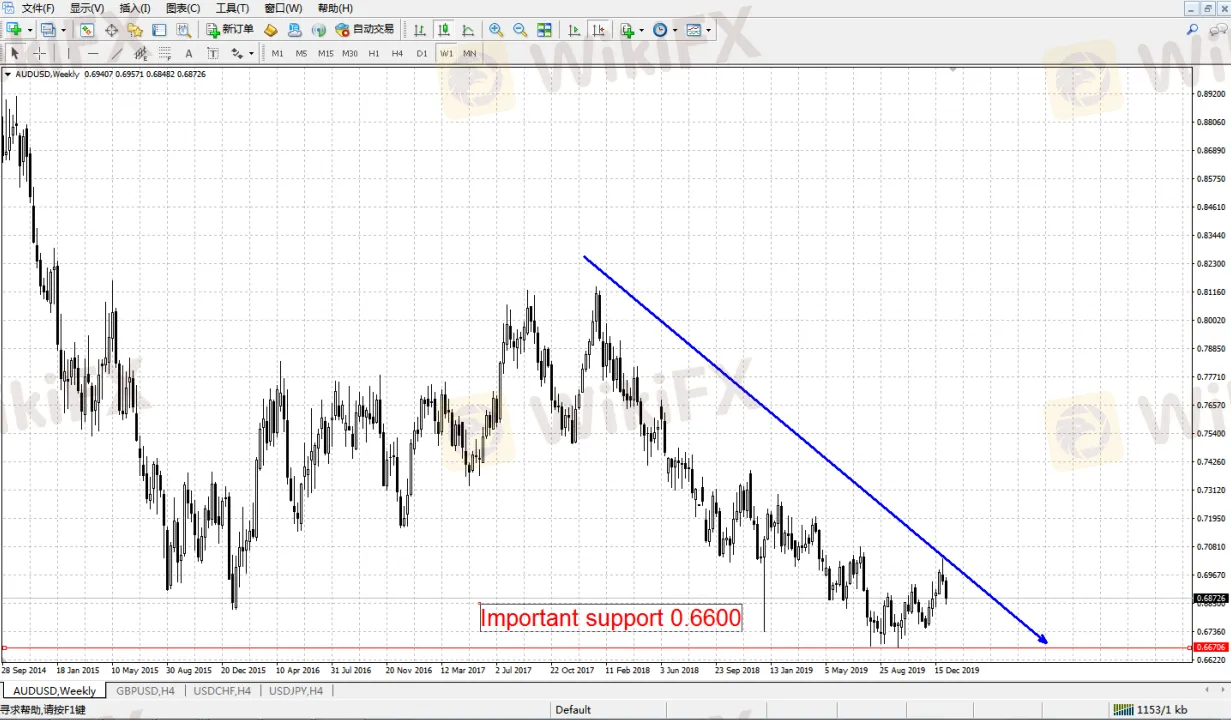
Task: Select the Fibonacci Retracement tool
Action: pyautogui.click(x=165, y=53)
